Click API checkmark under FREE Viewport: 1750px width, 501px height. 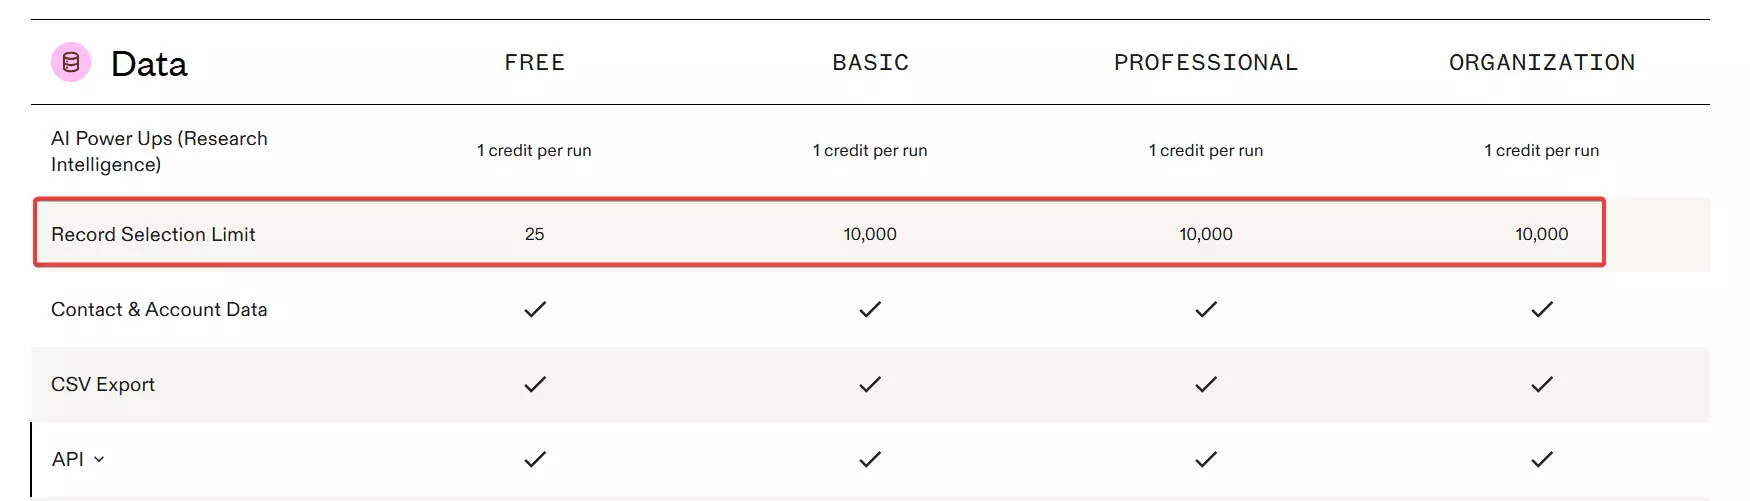(x=535, y=459)
